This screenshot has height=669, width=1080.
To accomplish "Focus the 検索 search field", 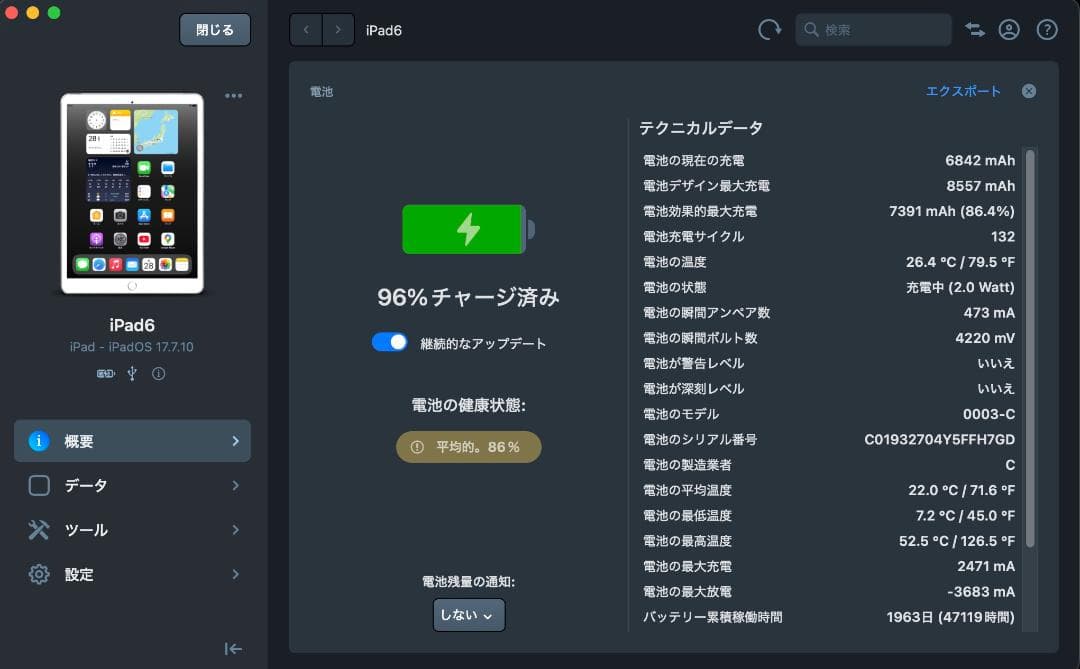I will coord(873,30).
